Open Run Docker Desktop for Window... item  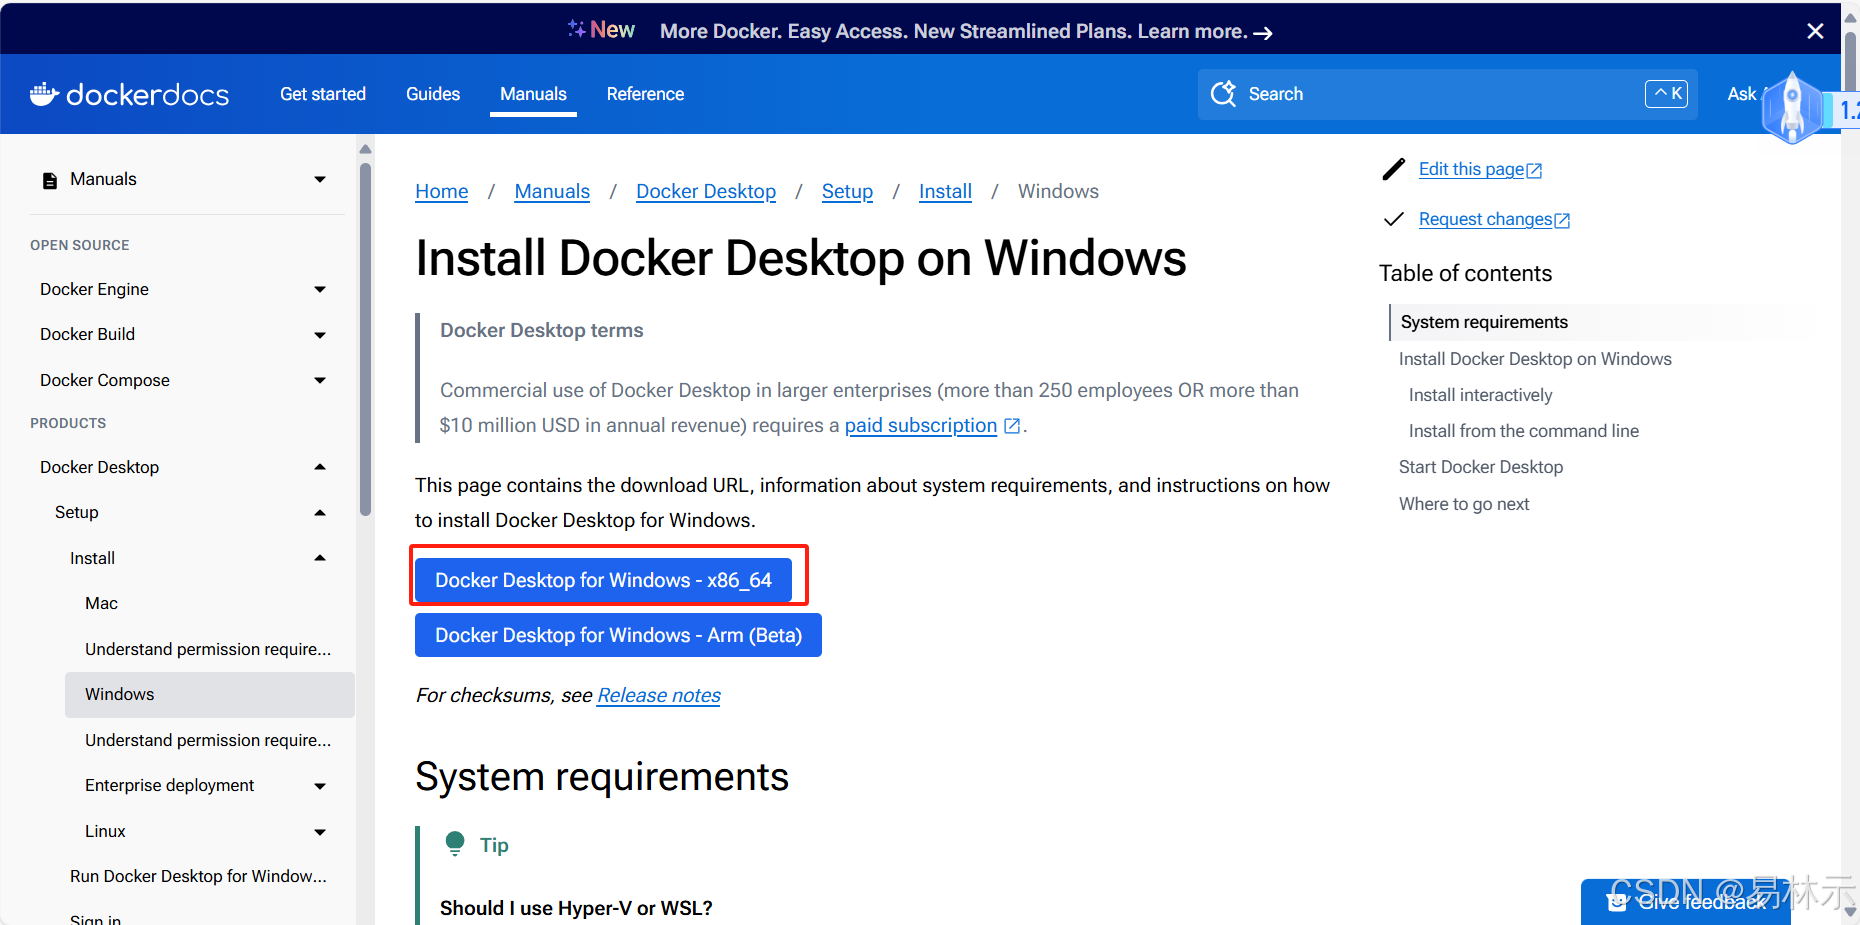(198, 876)
